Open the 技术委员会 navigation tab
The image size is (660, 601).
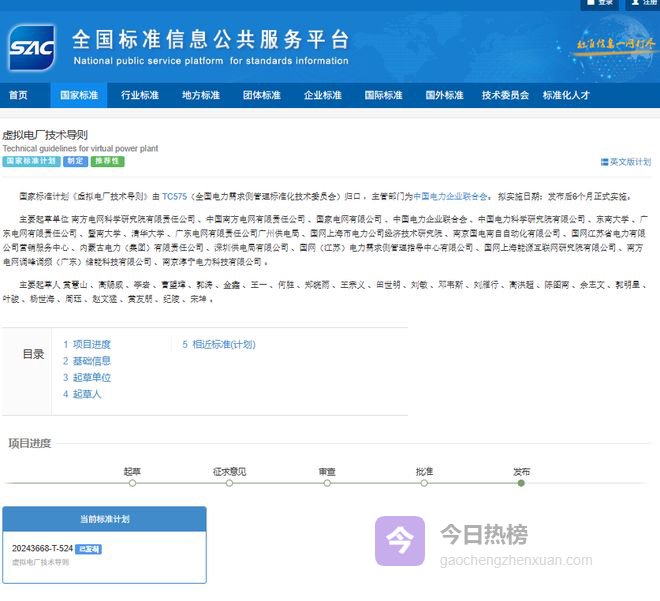point(505,95)
